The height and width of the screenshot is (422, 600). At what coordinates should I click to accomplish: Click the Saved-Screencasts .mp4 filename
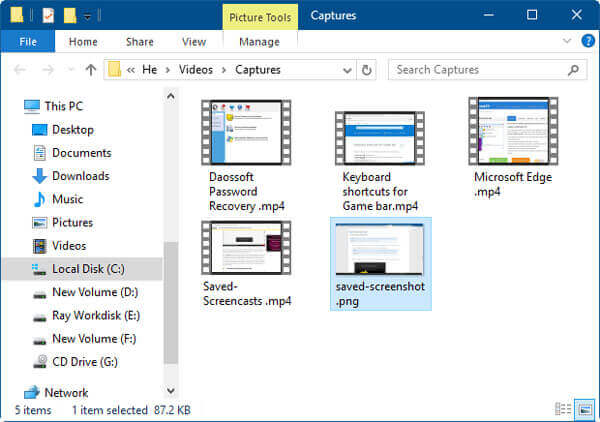(x=247, y=294)
